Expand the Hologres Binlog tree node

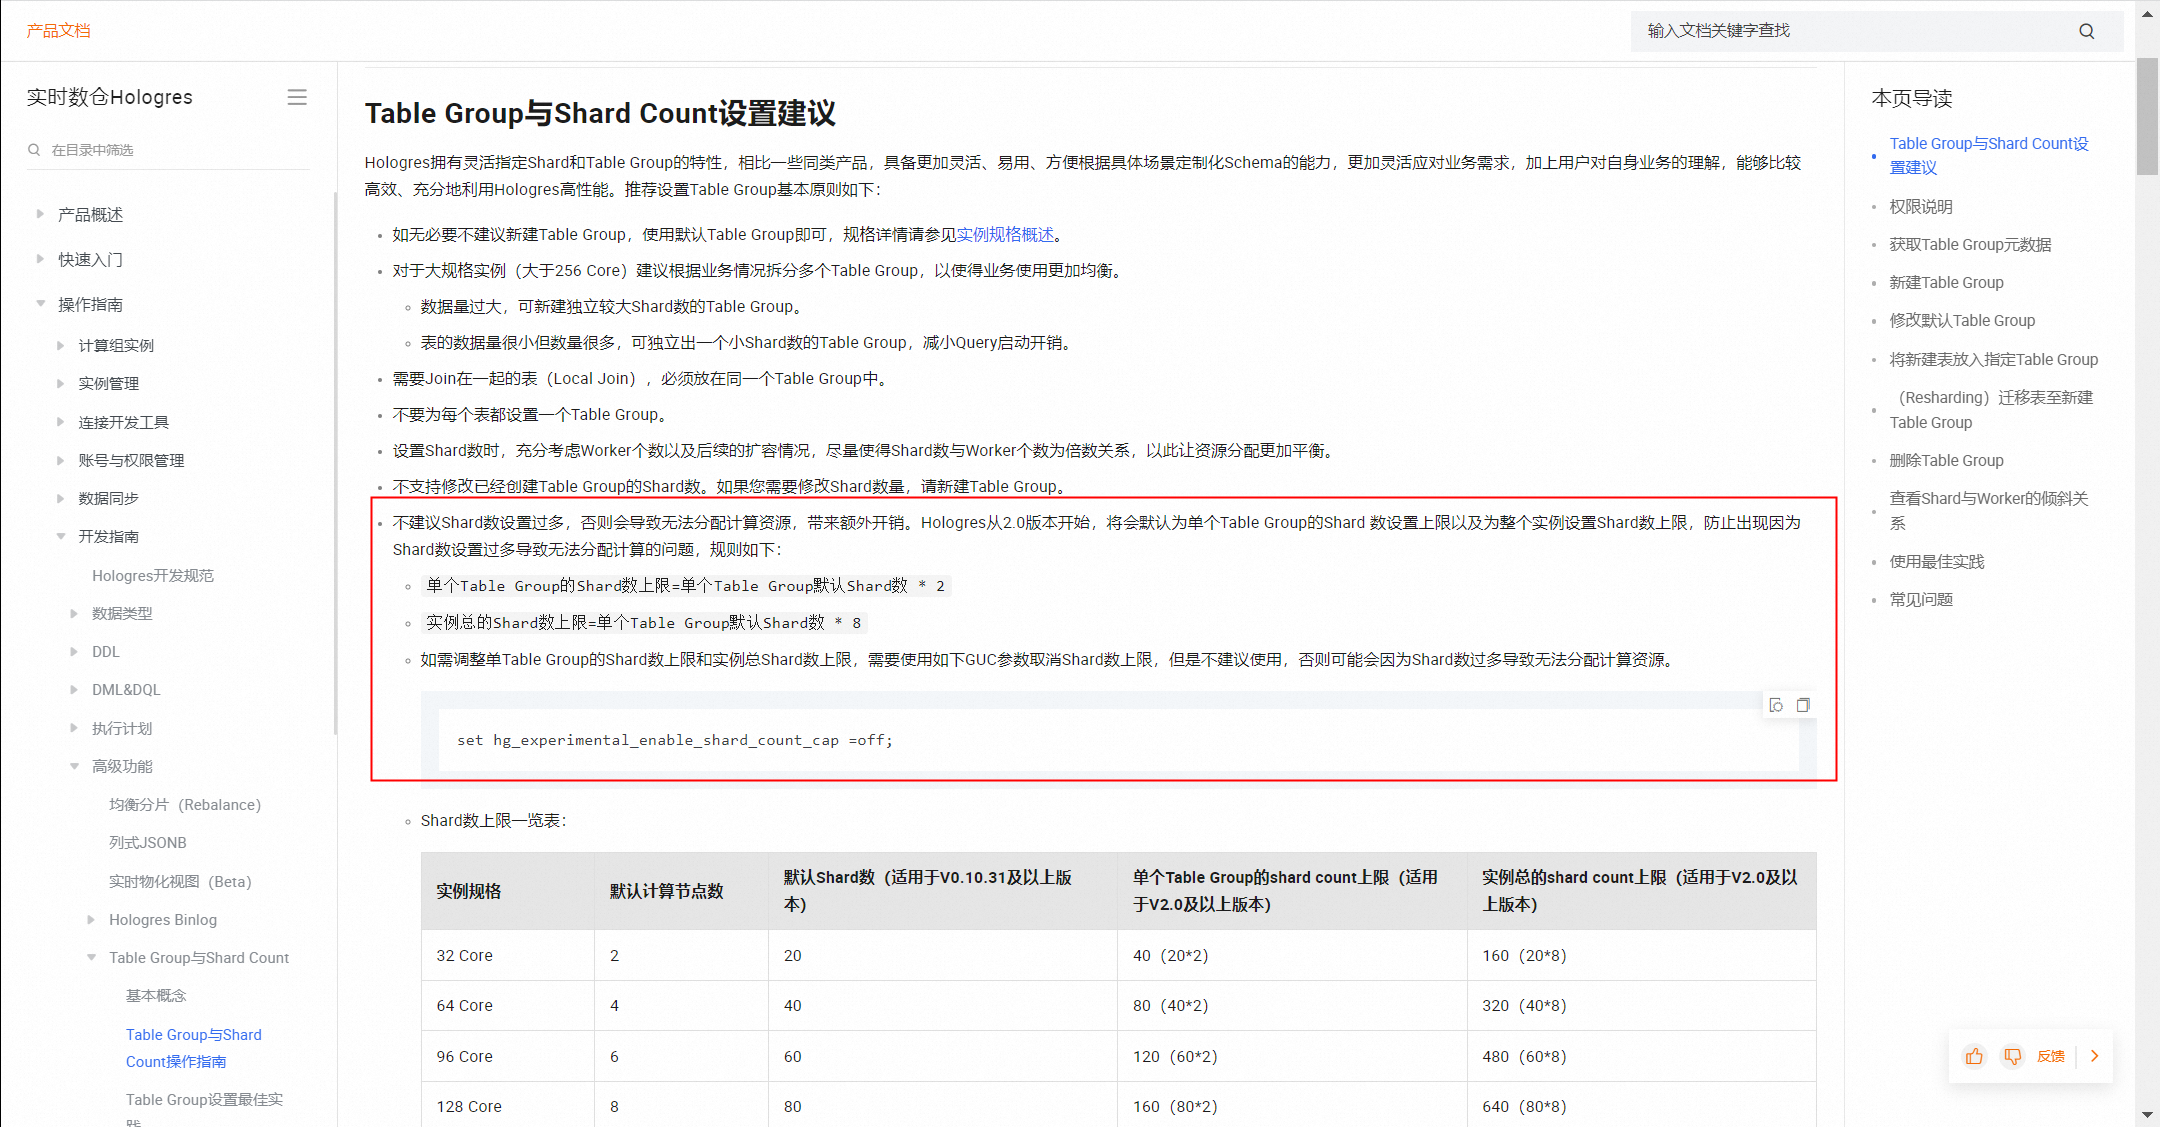click(x=91, y=919)
